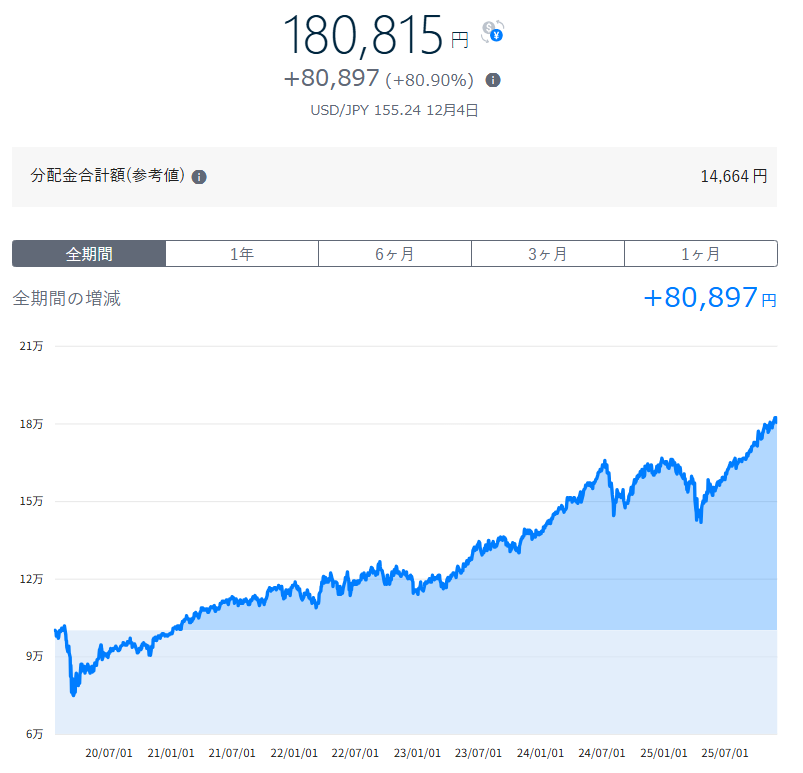Click the 14,664円 distribution total value
Screen dimensions: 803x773
pos(733,176)
